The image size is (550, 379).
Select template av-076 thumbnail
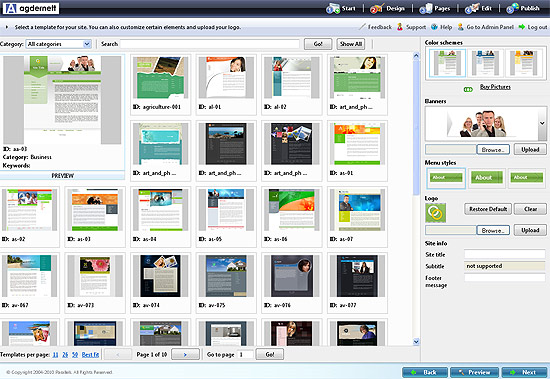[292, 276]
